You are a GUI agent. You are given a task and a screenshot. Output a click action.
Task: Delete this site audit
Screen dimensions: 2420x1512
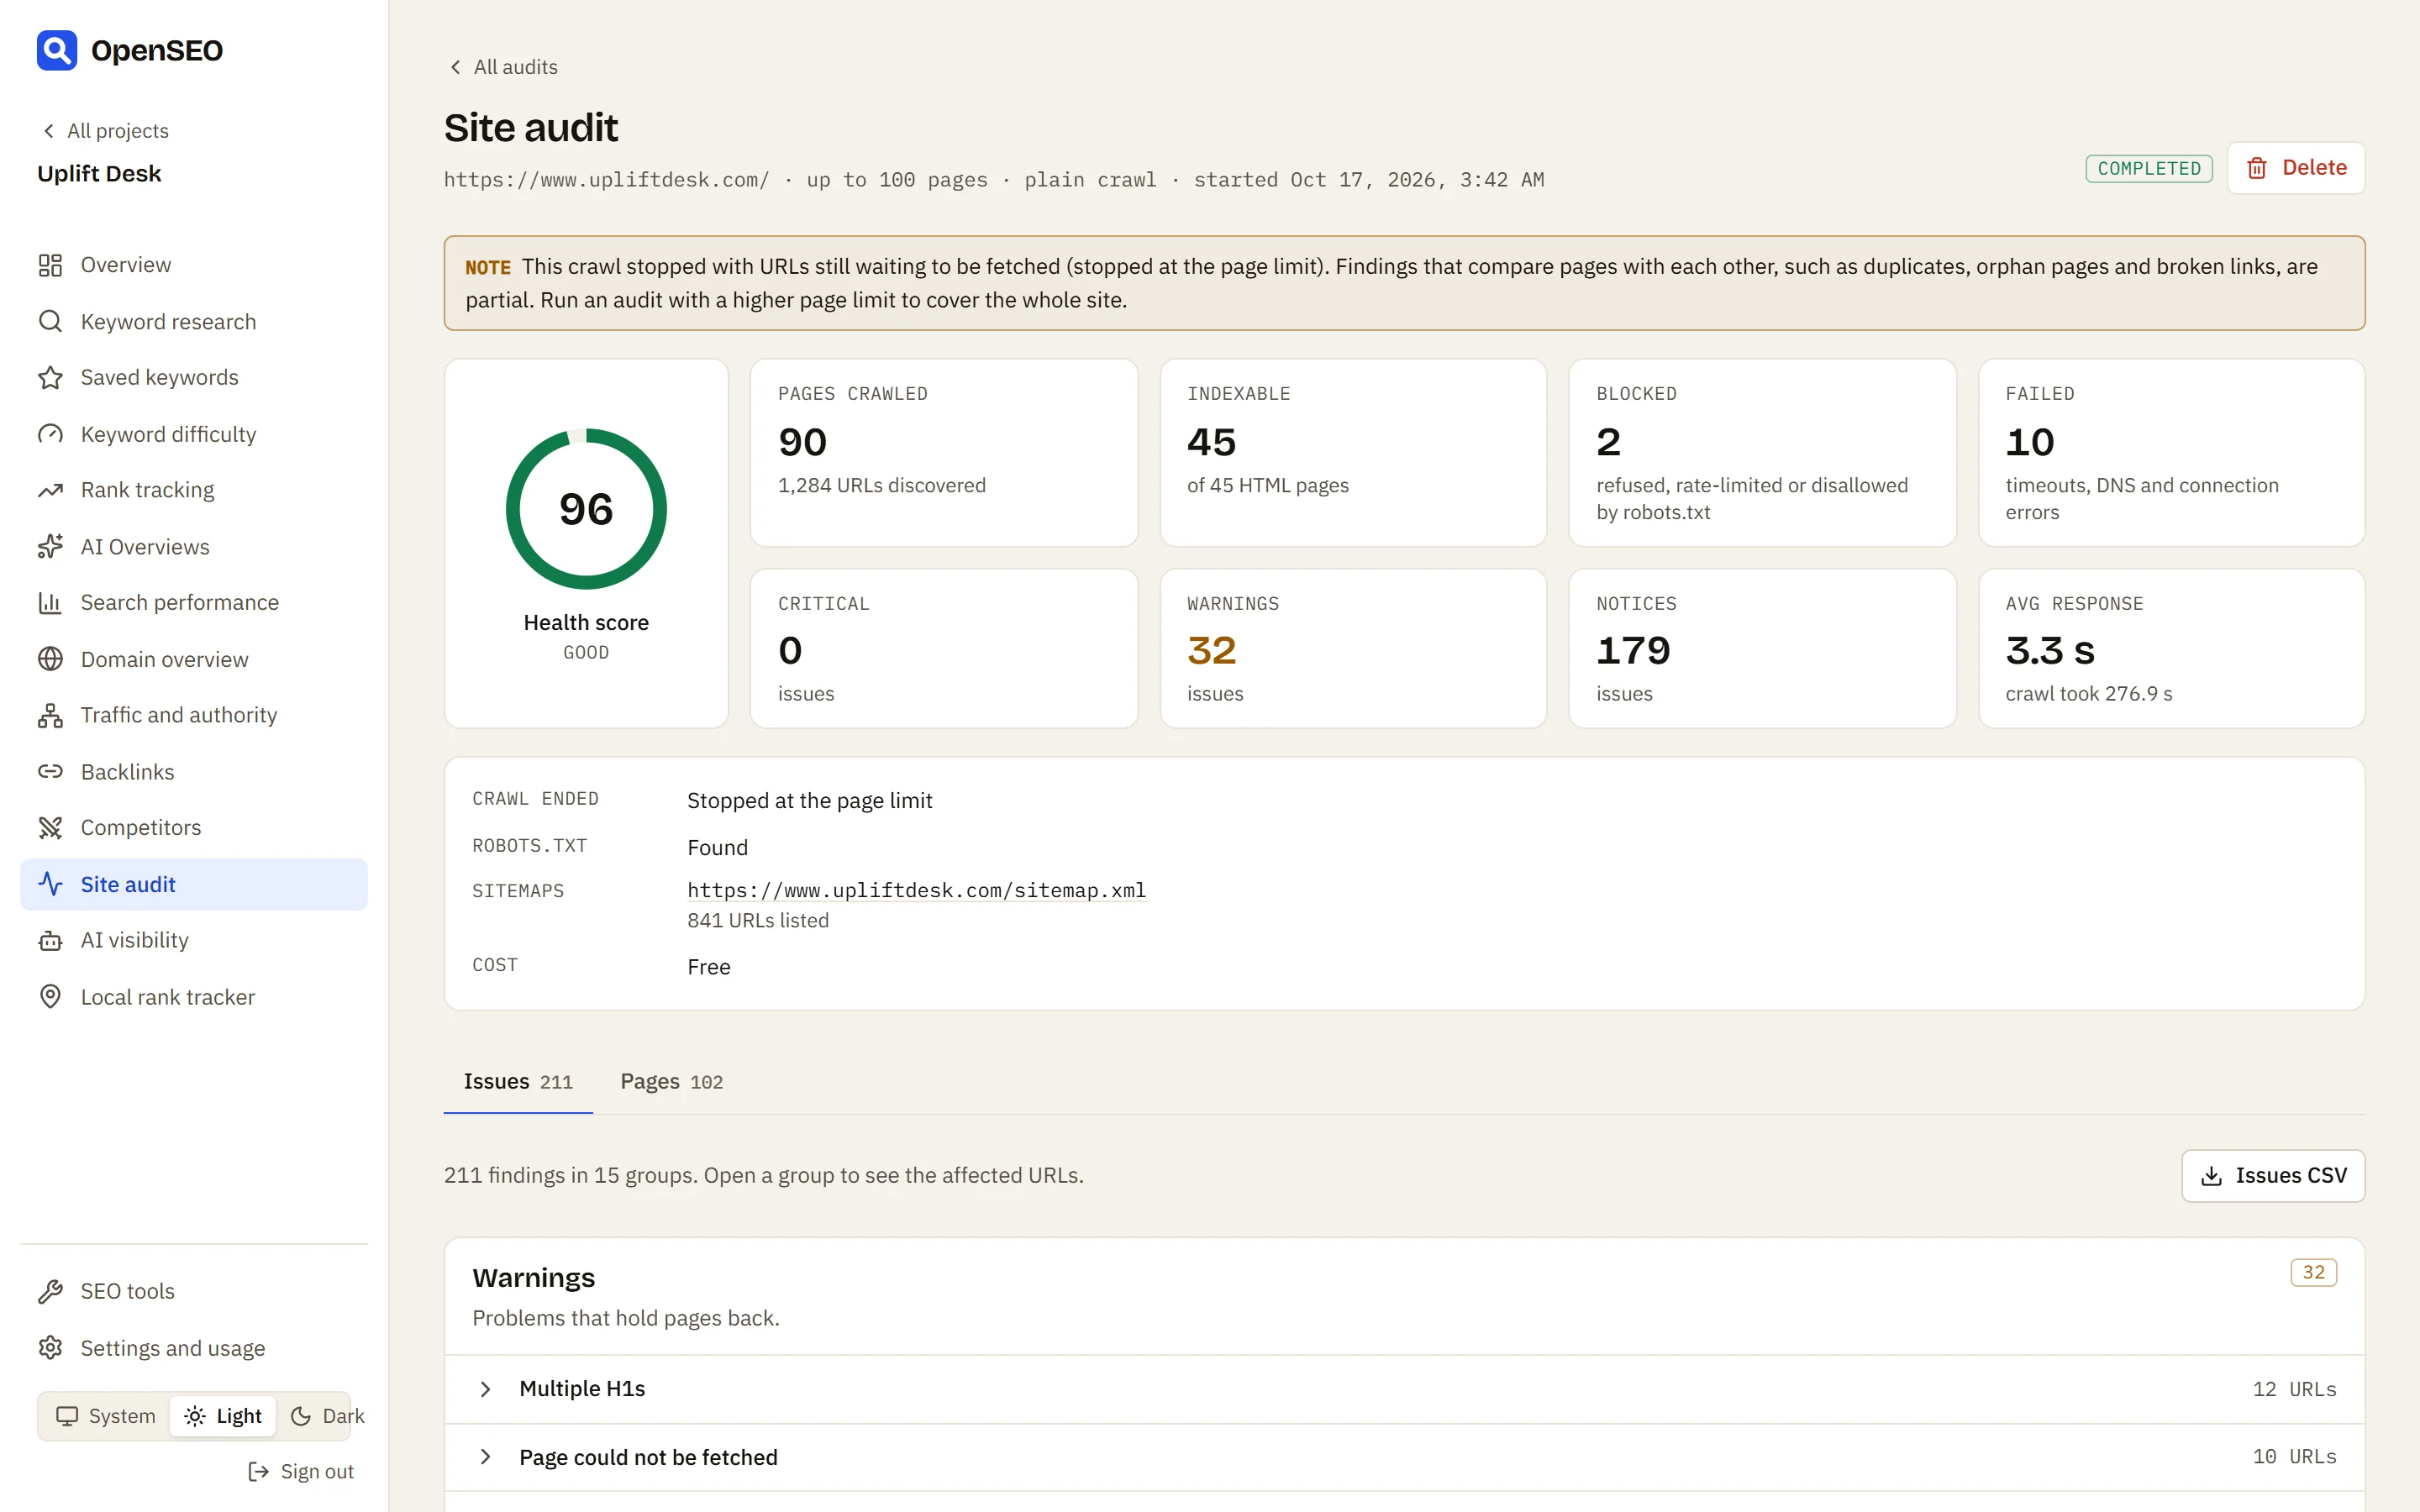click(x=2295, y=168)
